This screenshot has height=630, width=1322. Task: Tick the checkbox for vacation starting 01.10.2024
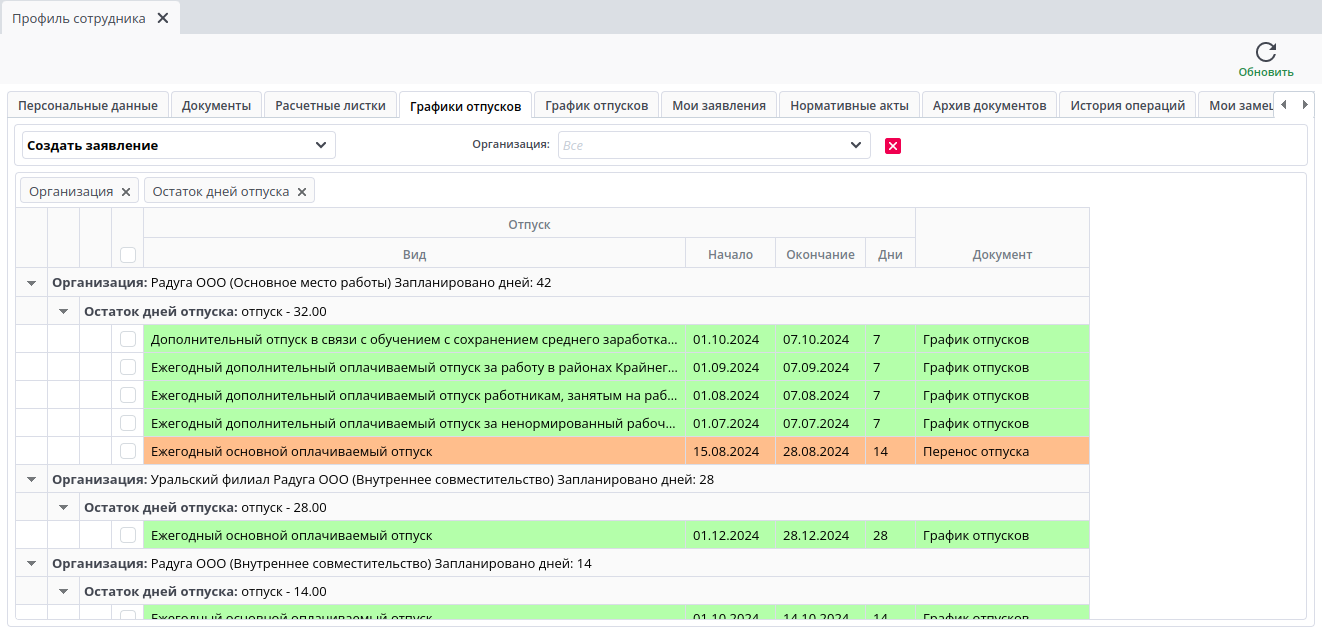coord(128,339)
